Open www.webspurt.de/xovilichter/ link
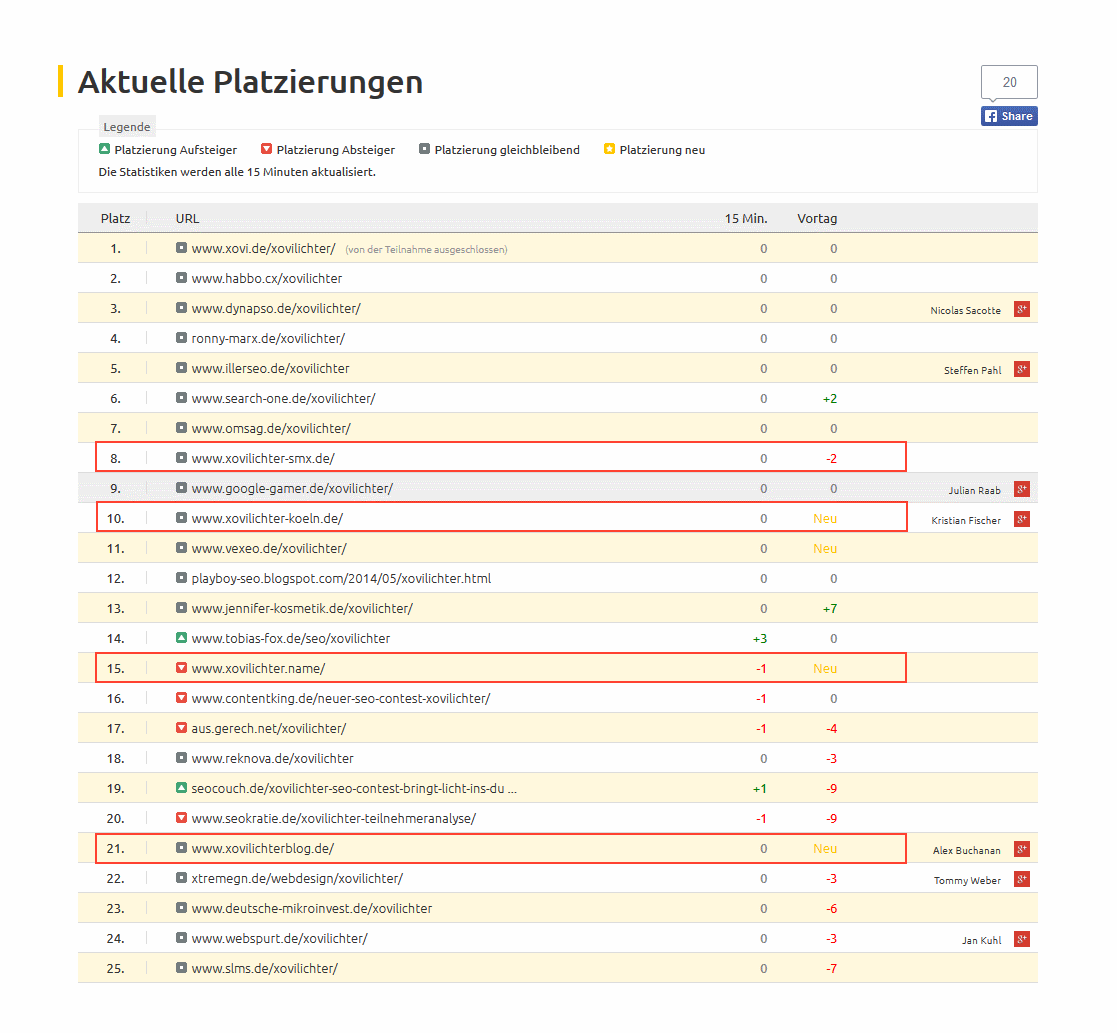 (x=279, y=938)
